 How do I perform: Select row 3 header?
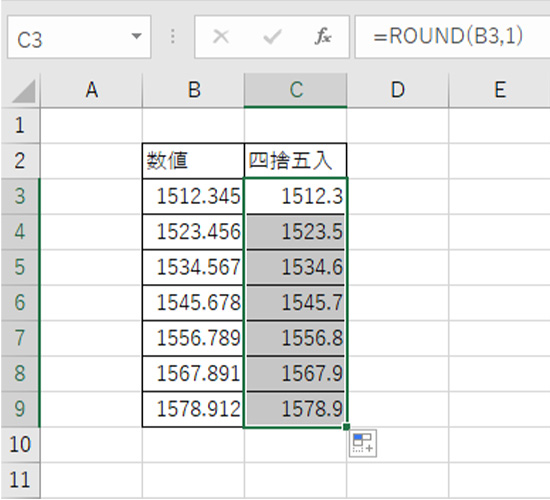click(x=20, y=196)
